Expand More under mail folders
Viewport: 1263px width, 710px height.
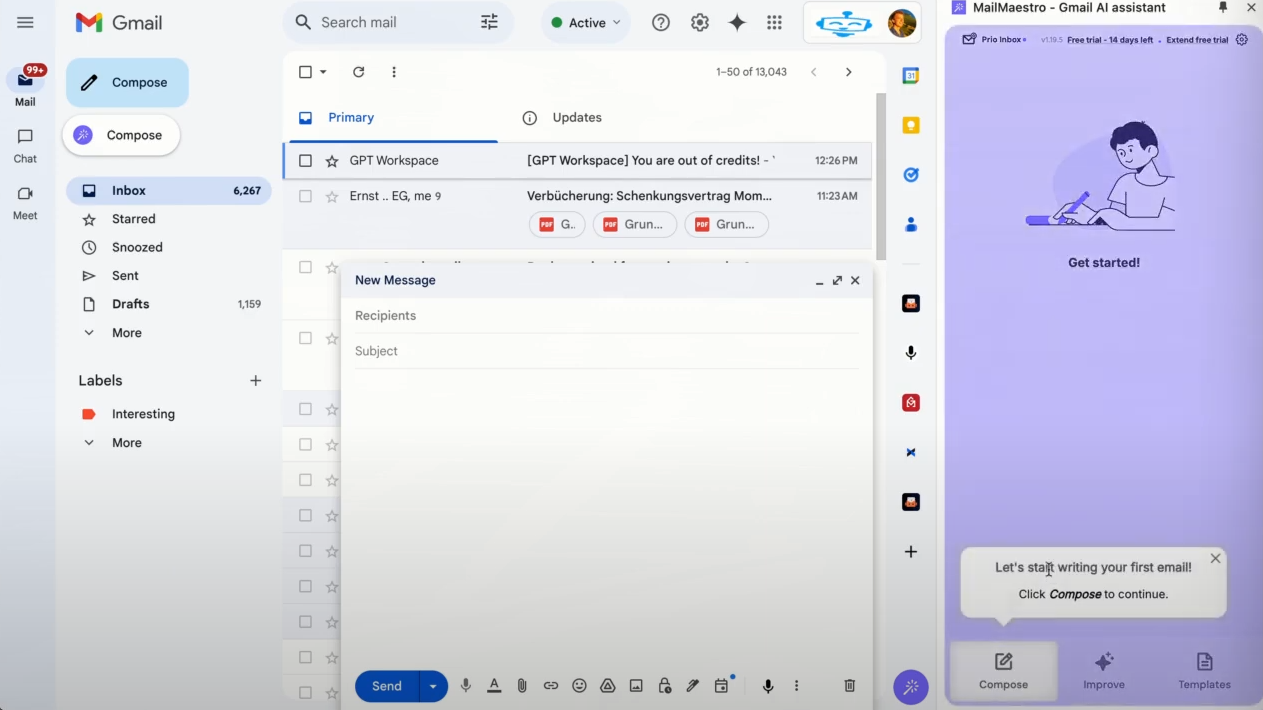(127, 333)
